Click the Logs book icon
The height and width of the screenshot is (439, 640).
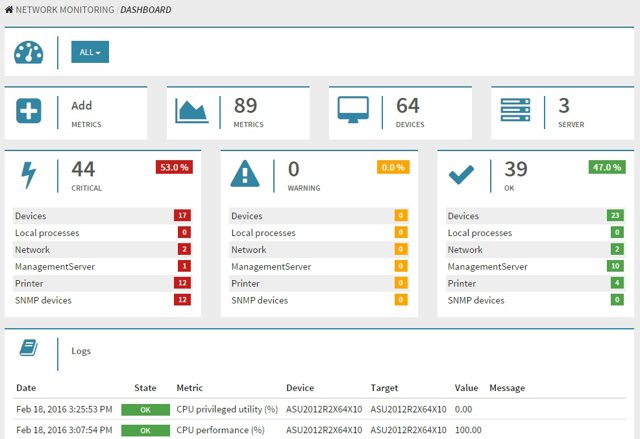[x=29, y=348]
